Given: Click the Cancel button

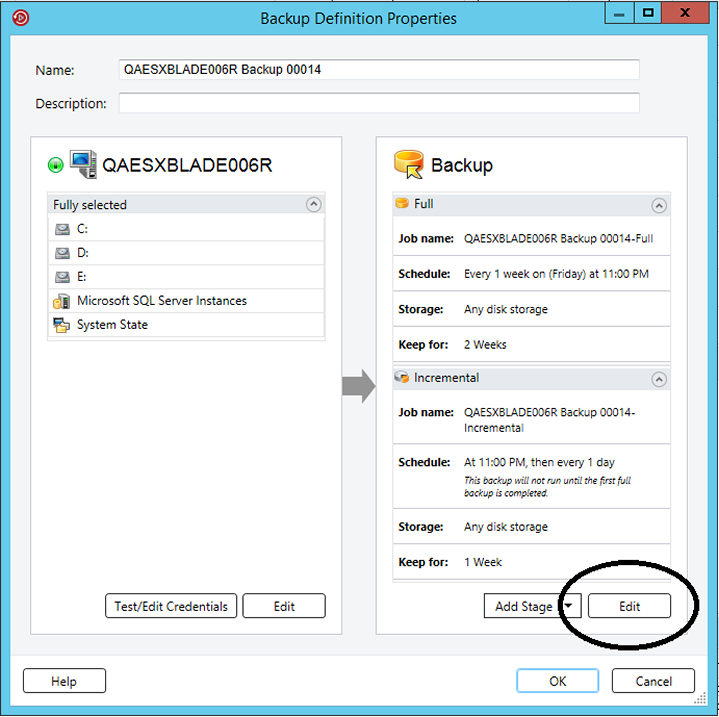Looking at the screenshot, I should [x=653, y=681].
